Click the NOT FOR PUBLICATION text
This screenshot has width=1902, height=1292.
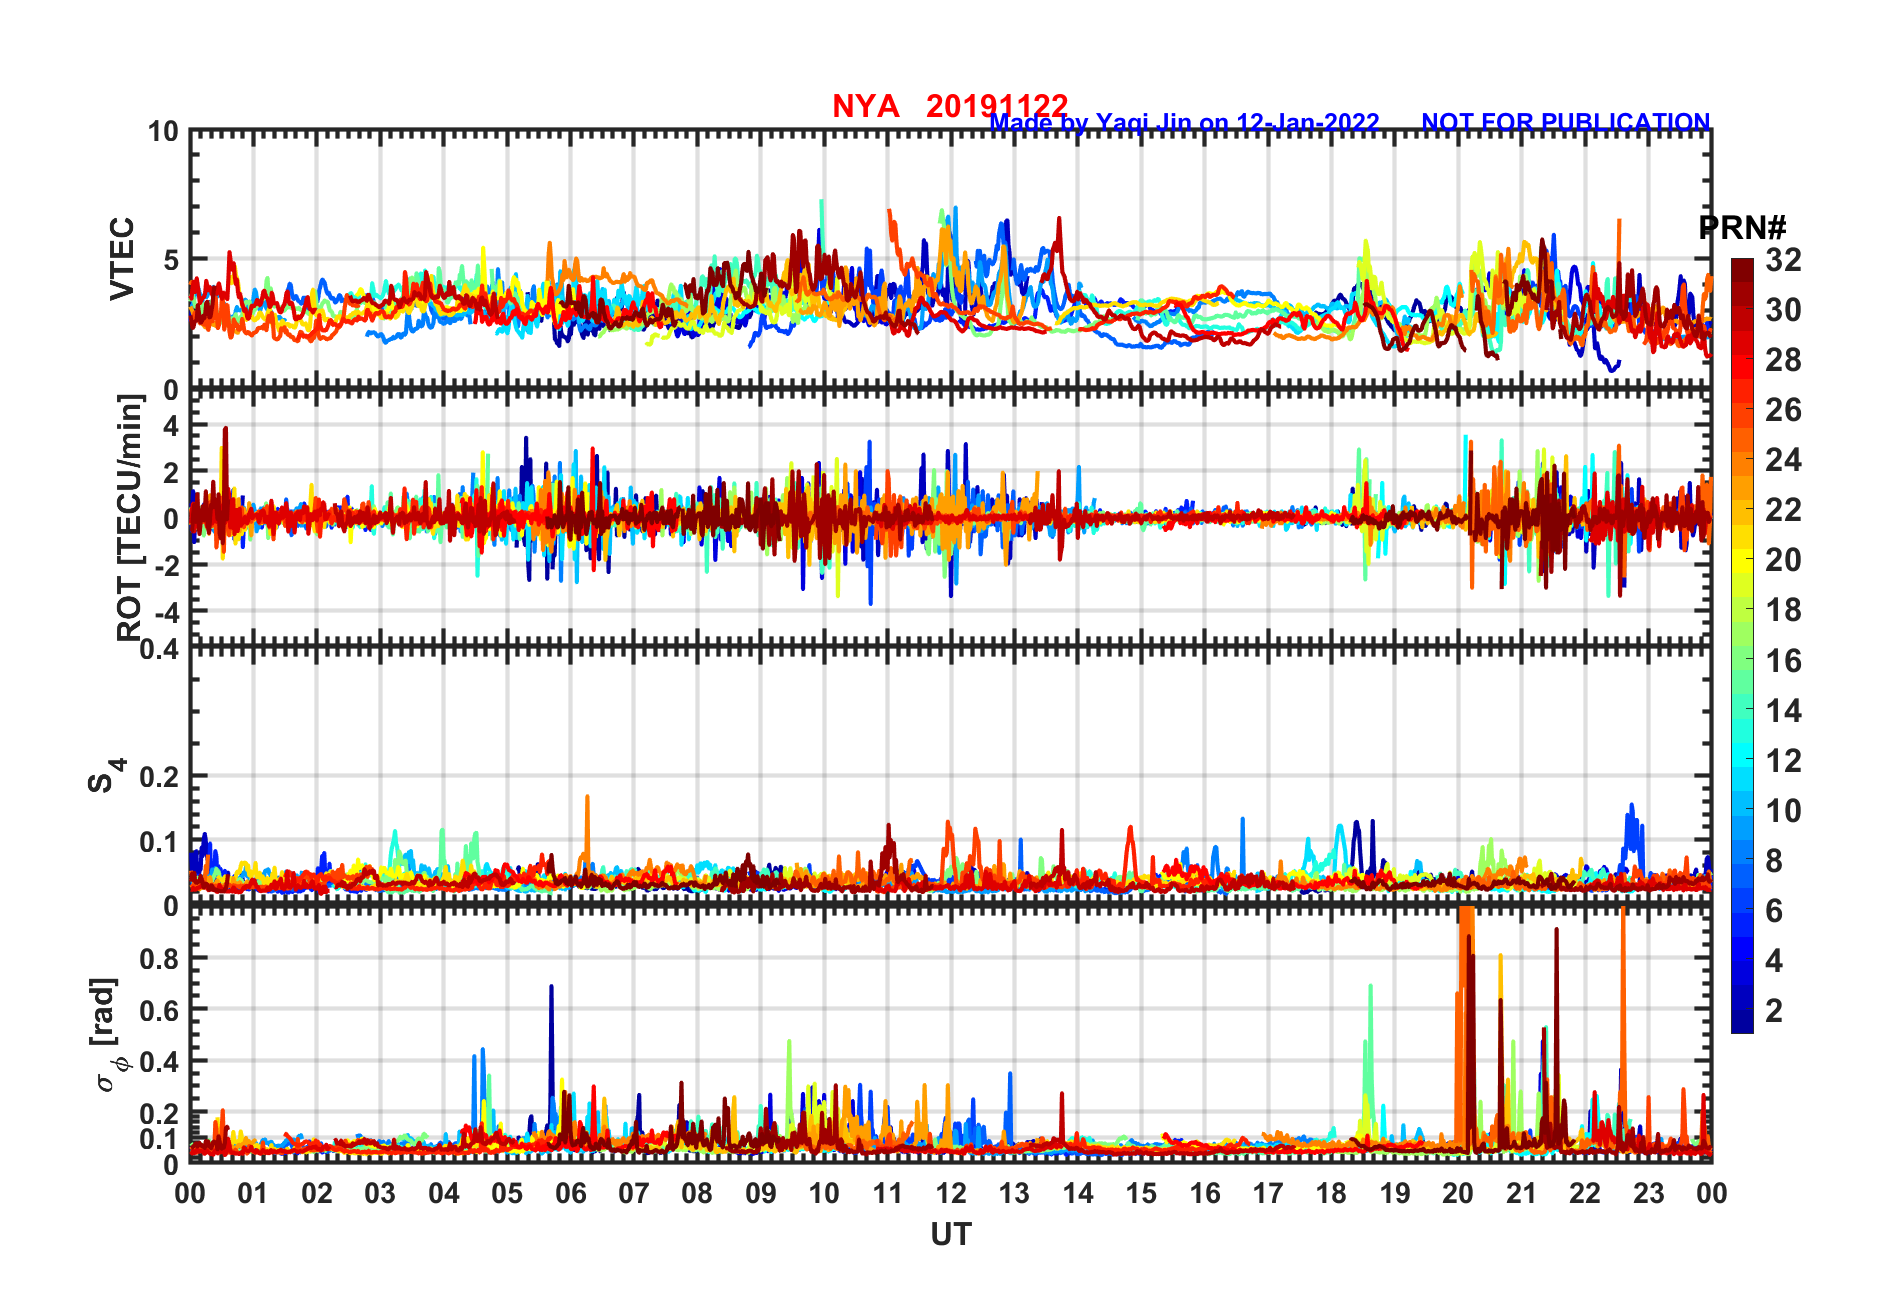pos(1565,122)
